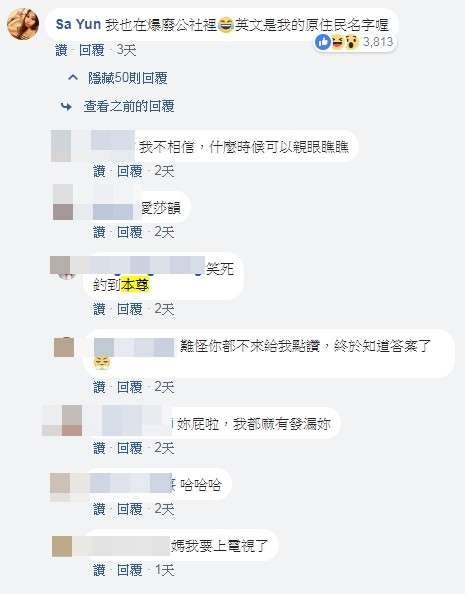Viewport: 465px width, 594px height.
Task: Like Sa Yun's top comment with 讚
Action: (61, 50)
